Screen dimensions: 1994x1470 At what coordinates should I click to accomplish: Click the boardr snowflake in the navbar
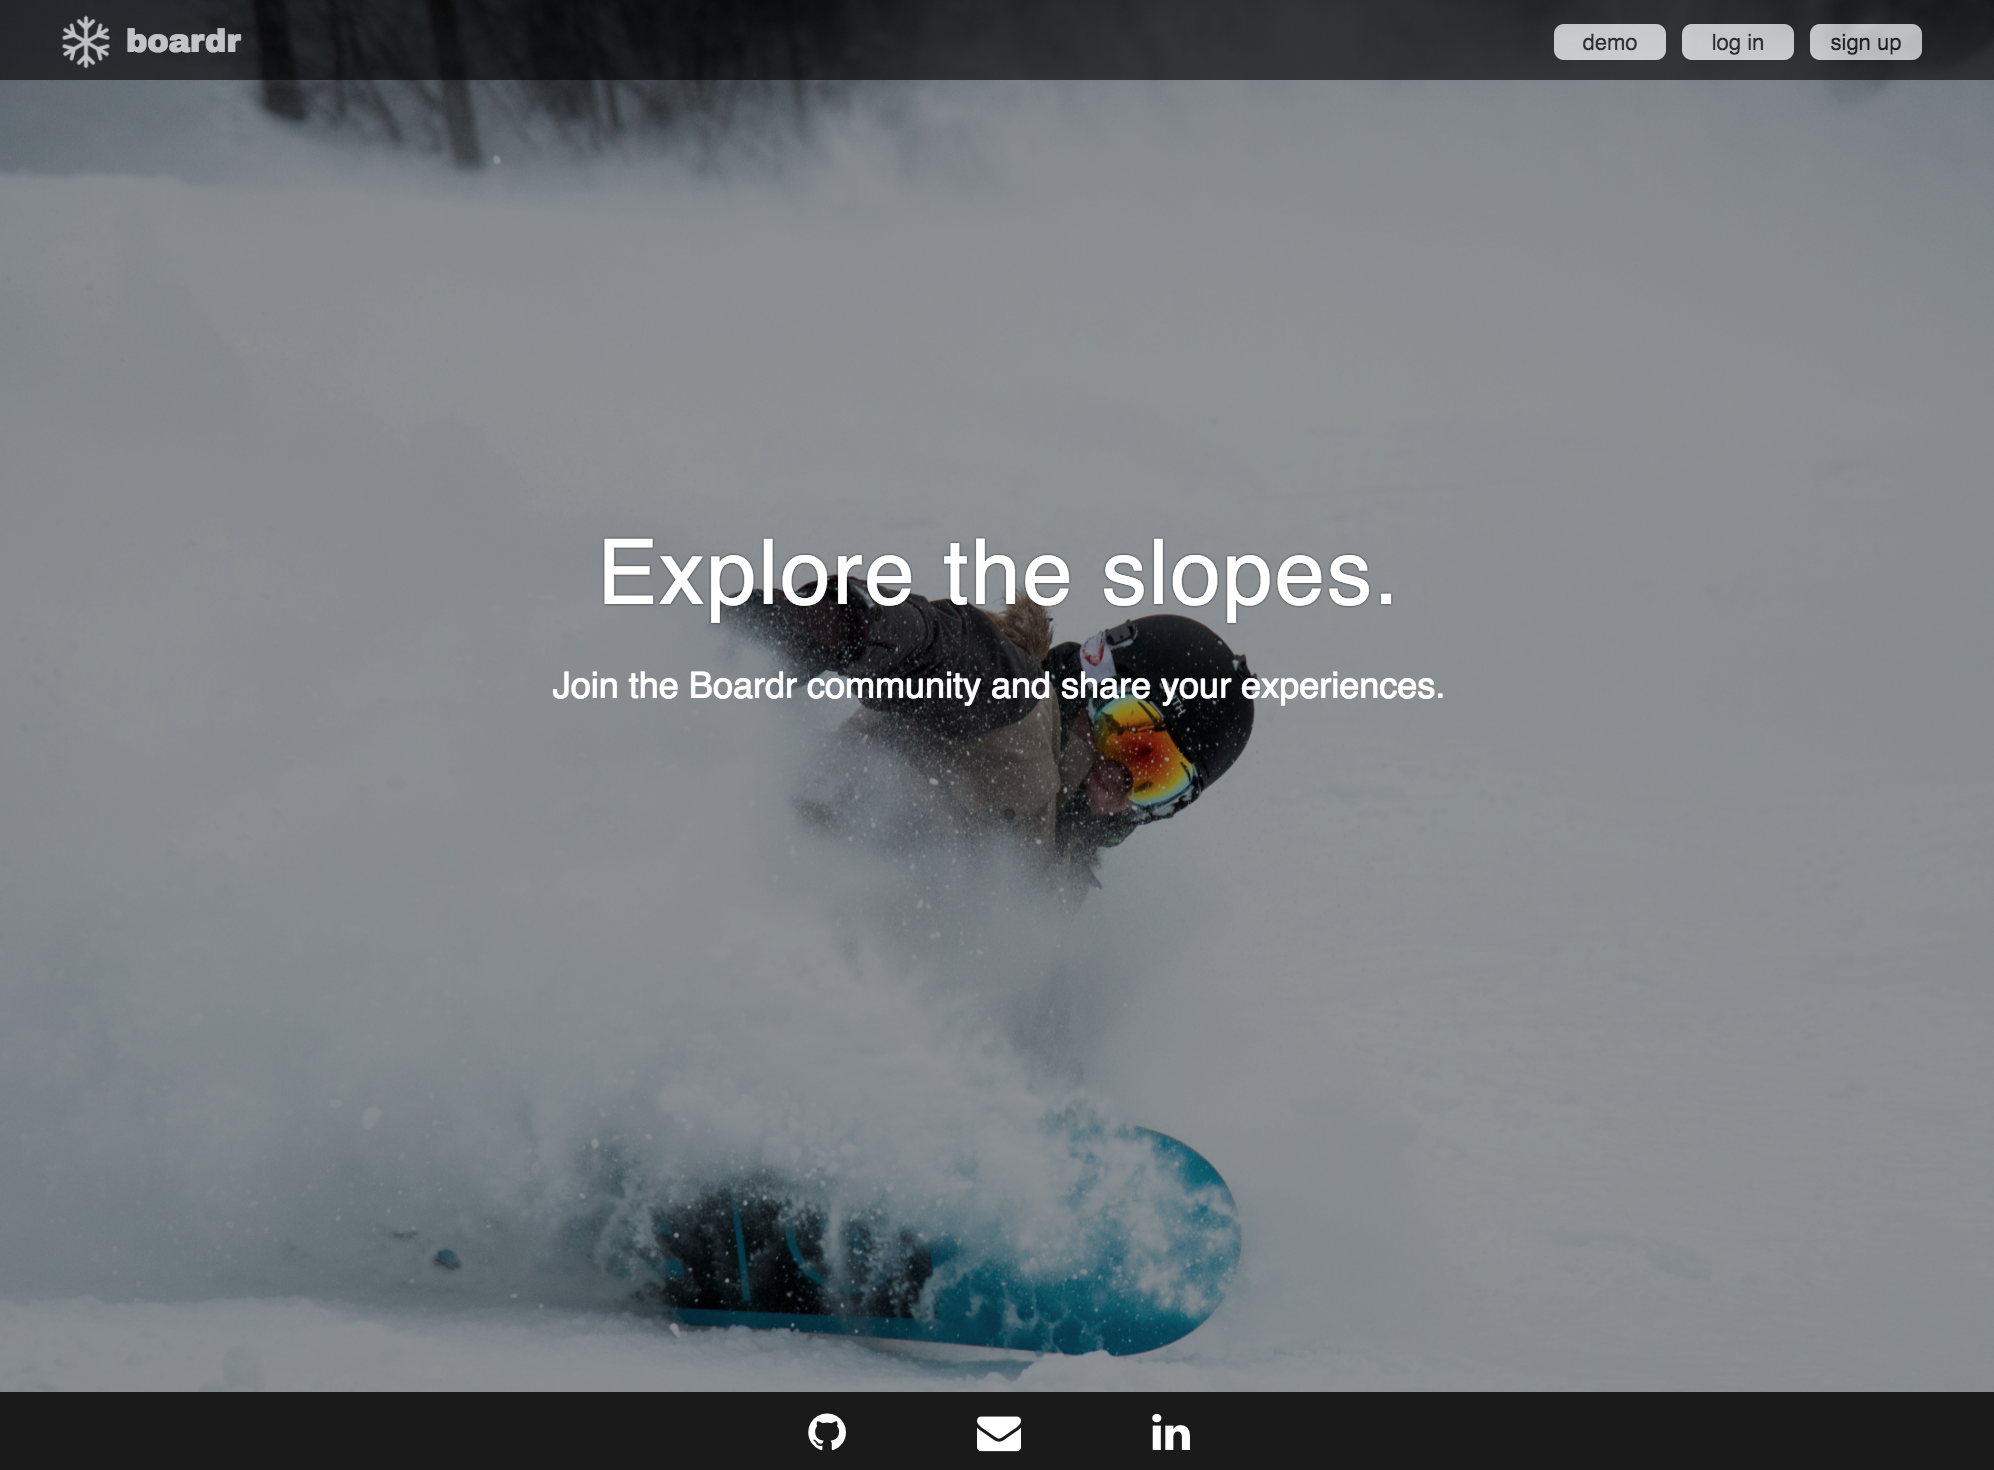pyautogui.click(x=88, y=40)
